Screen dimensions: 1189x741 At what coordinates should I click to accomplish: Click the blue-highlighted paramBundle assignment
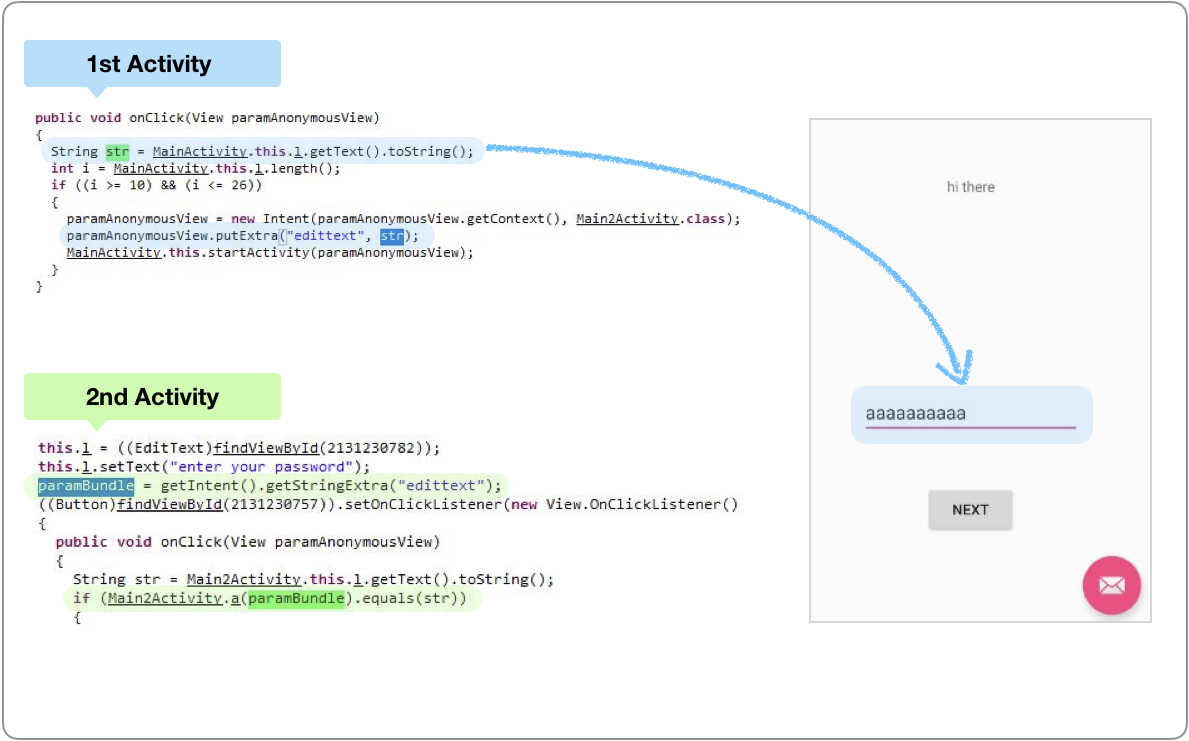[x=79, y=486]
